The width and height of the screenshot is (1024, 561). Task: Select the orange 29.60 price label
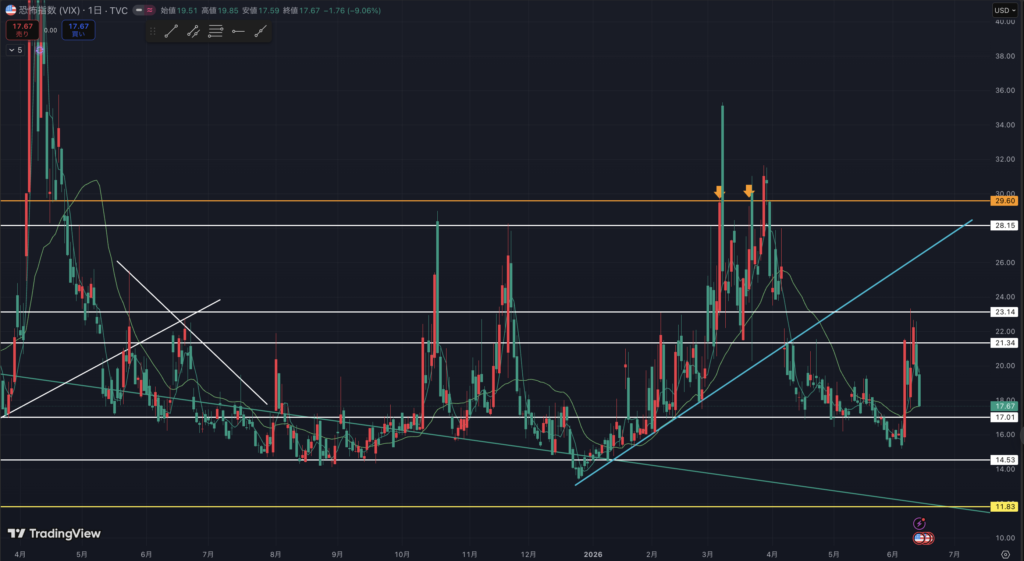[x=1004, y=201]
